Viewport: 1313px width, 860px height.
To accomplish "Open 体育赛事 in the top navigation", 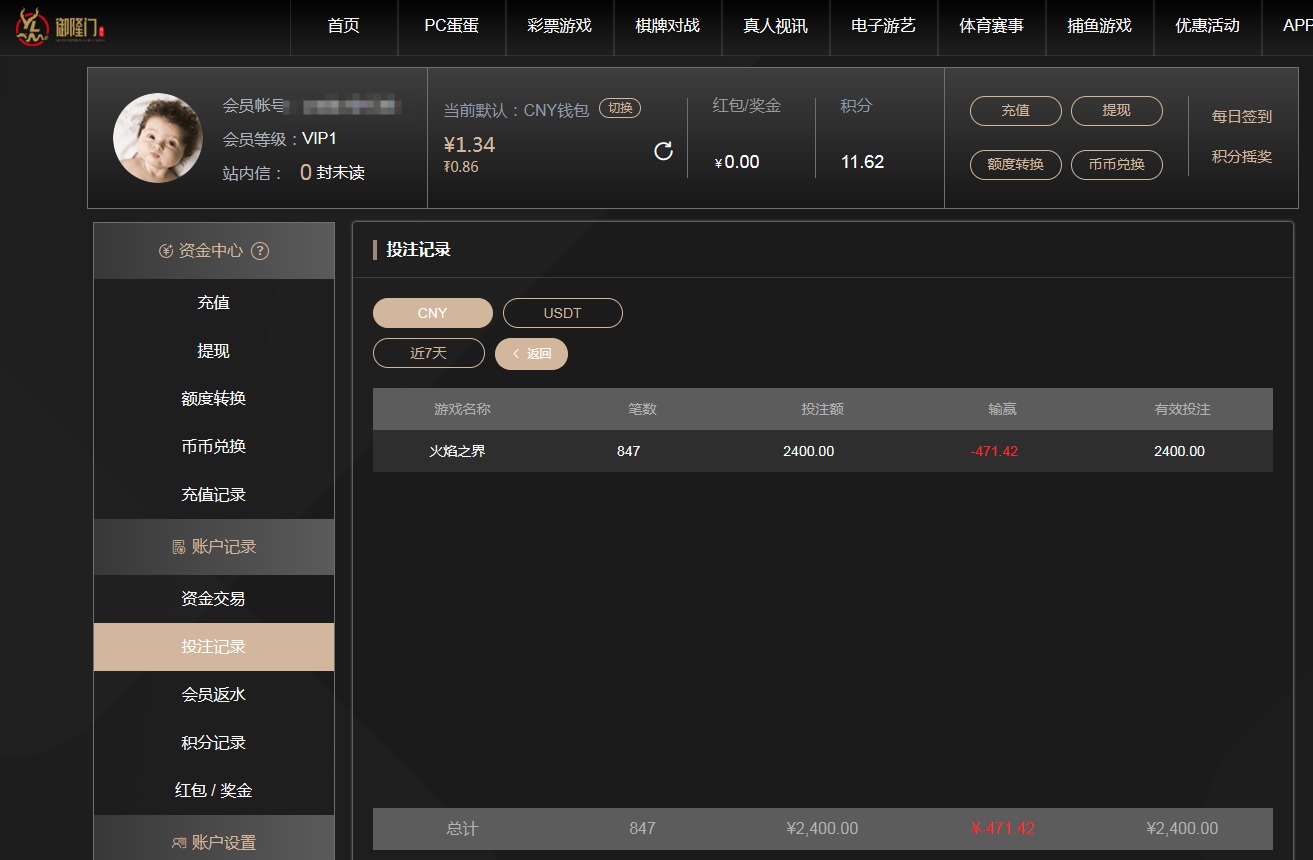I will coord(991,26).
